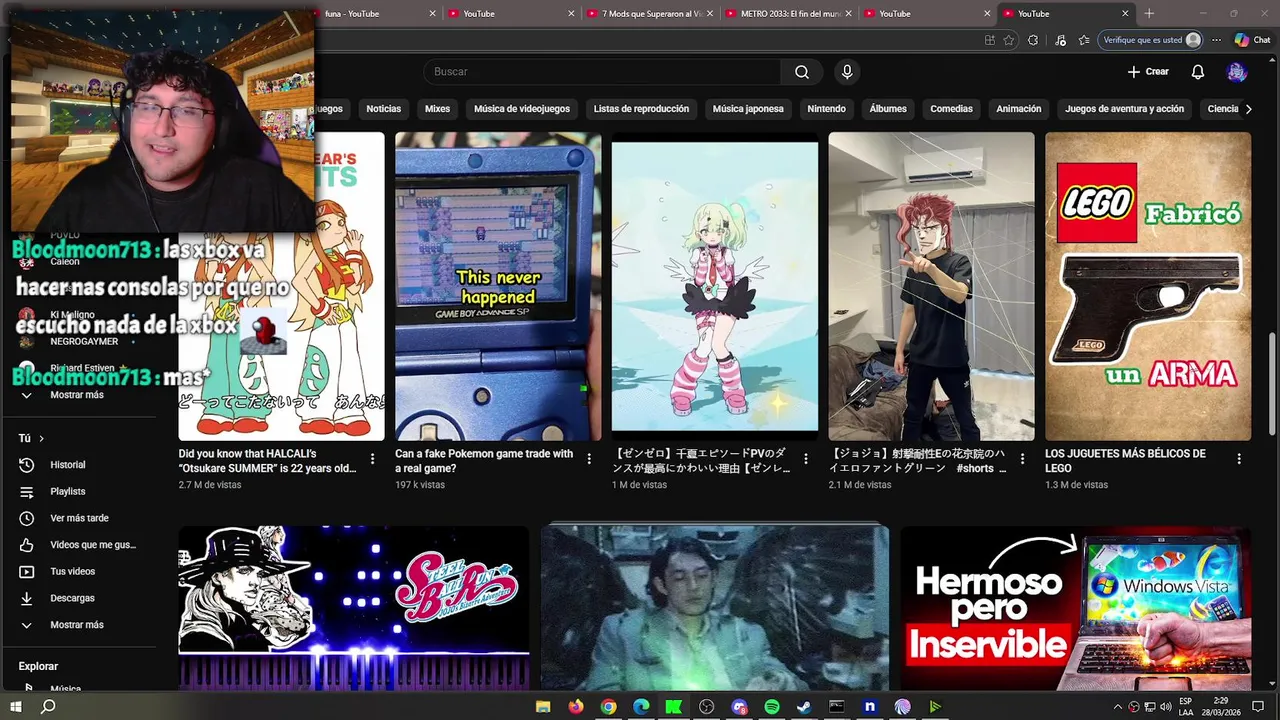This screenshot has height=720, width=1280.
Task: Close the active YouTube tab
Action: [x=1125, y=13]
